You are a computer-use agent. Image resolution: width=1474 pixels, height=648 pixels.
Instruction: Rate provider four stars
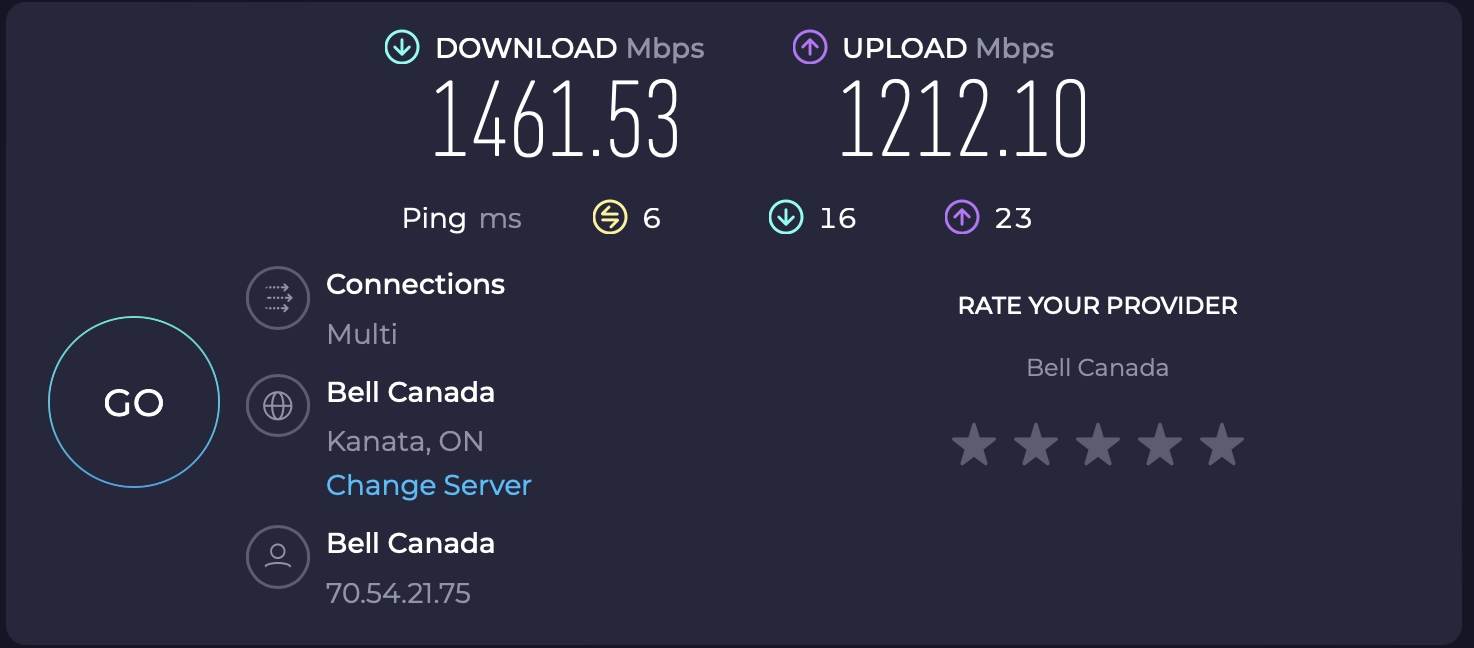1159,444
